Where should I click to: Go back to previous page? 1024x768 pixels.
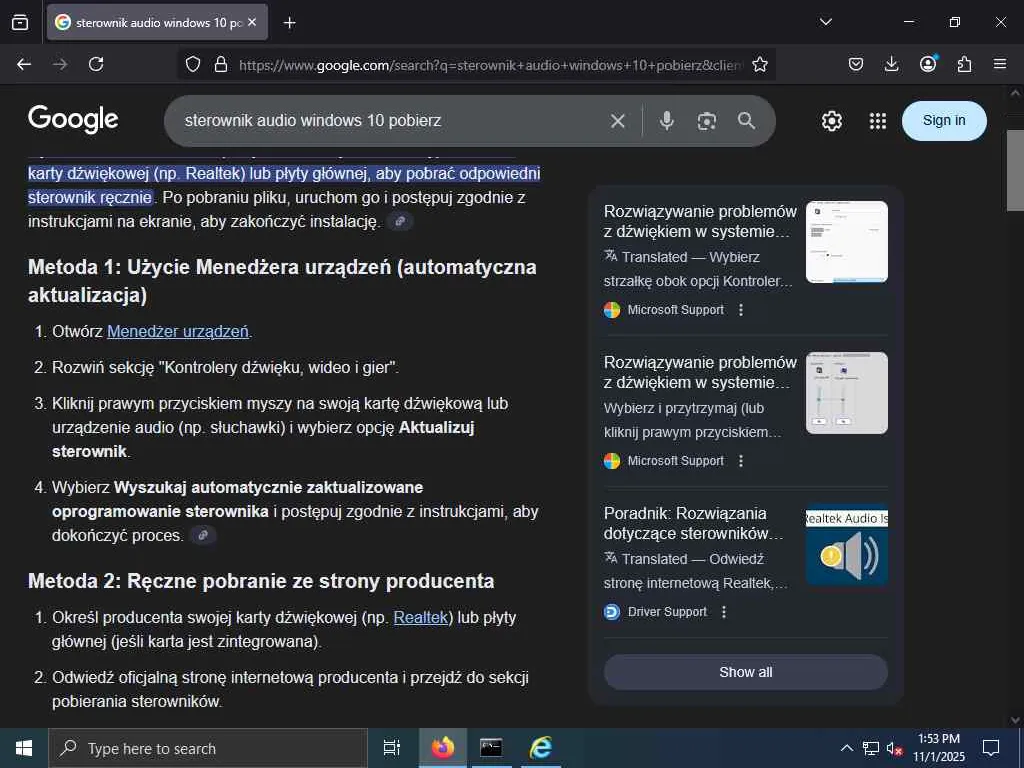[x=24, y=64]
